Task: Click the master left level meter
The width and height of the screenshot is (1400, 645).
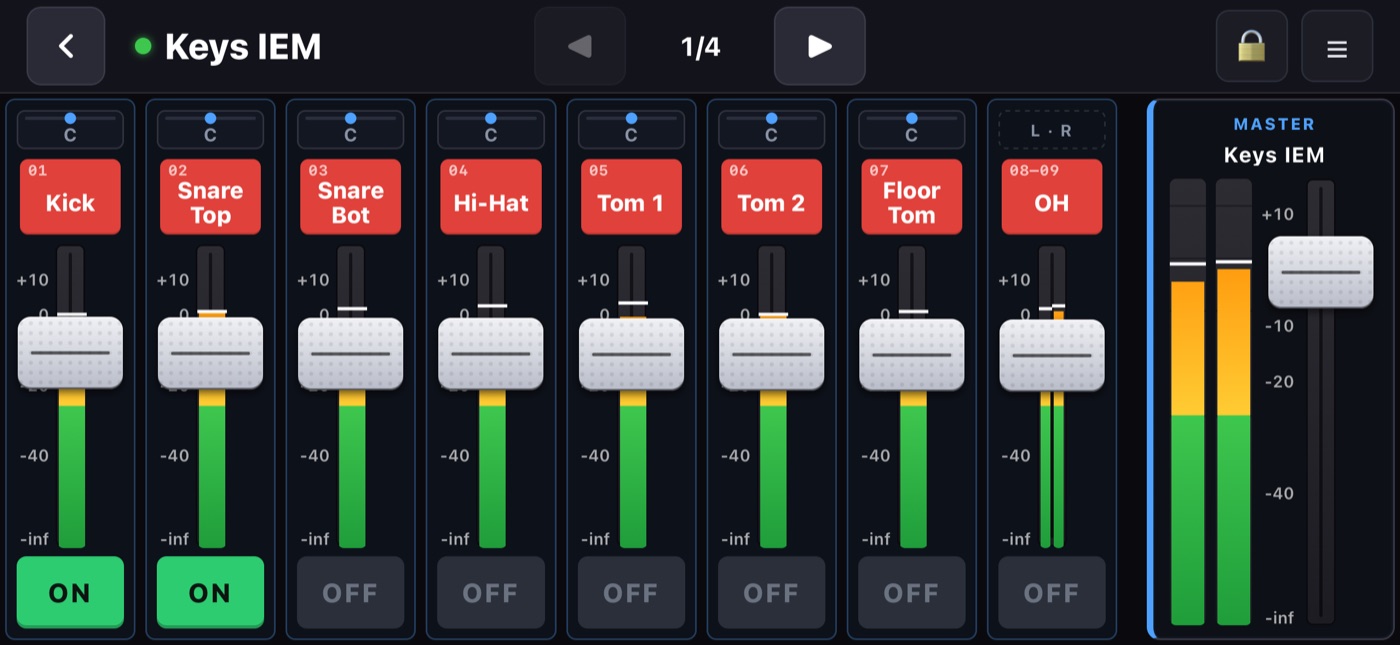Action: point(1188,402)
